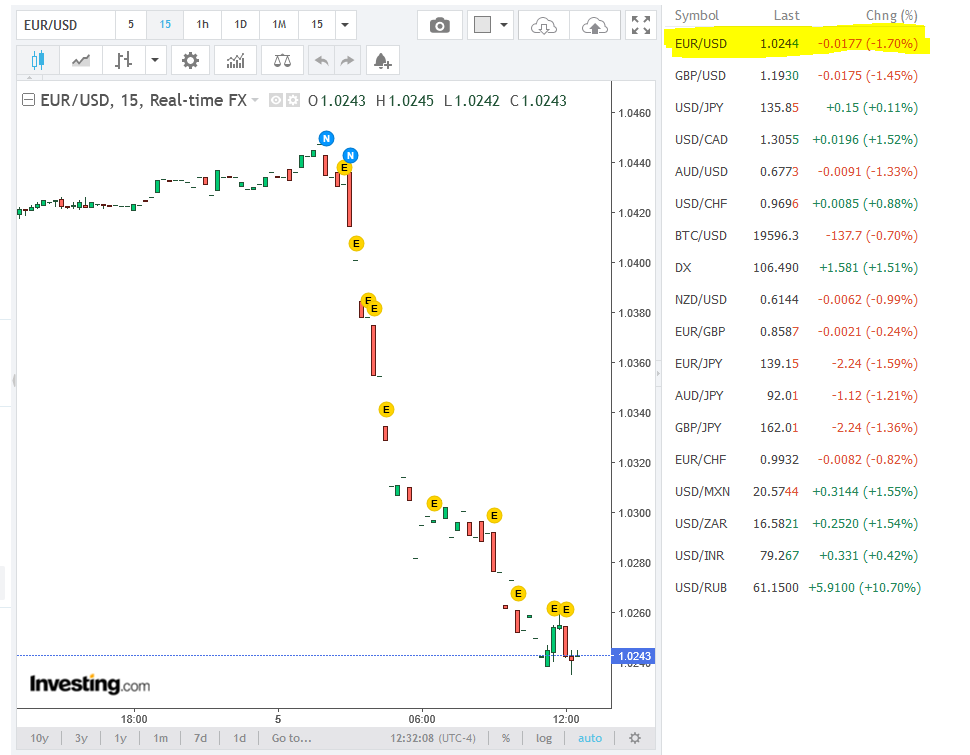
Task: Open the legend title dropdown arrow
Action: point(255,100)
